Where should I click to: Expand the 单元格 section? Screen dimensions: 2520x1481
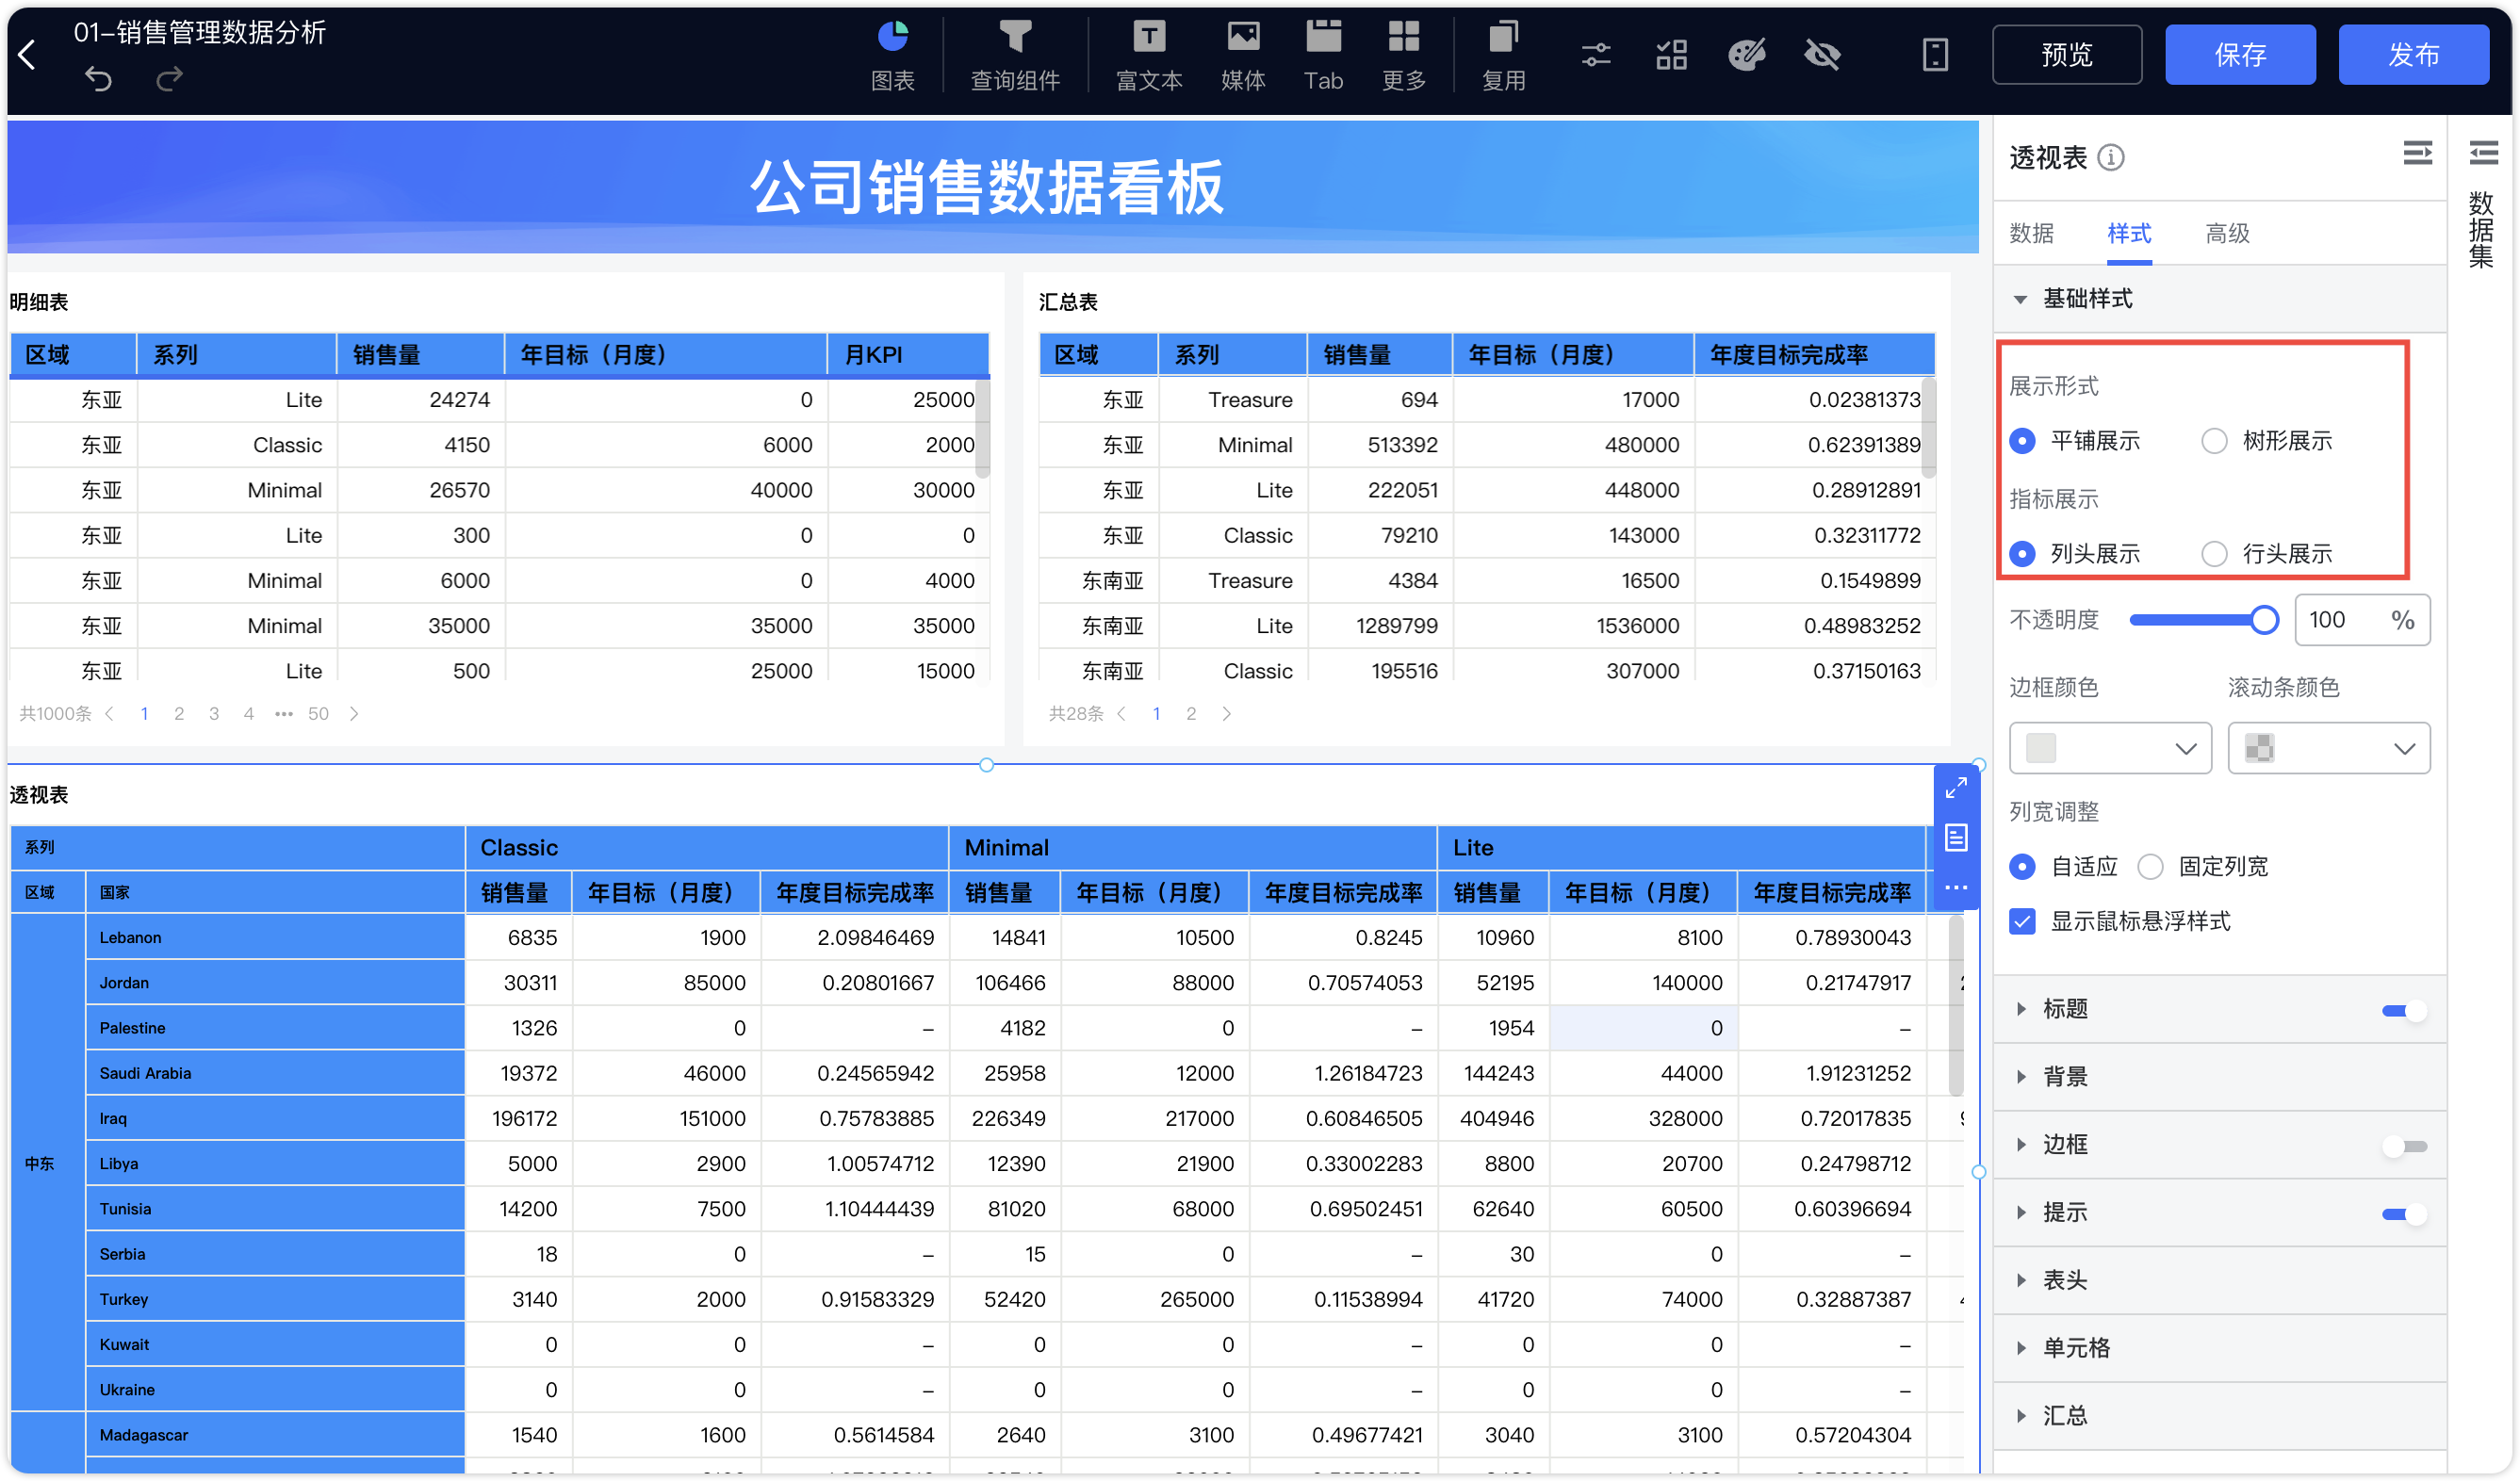point(2020,1349)
